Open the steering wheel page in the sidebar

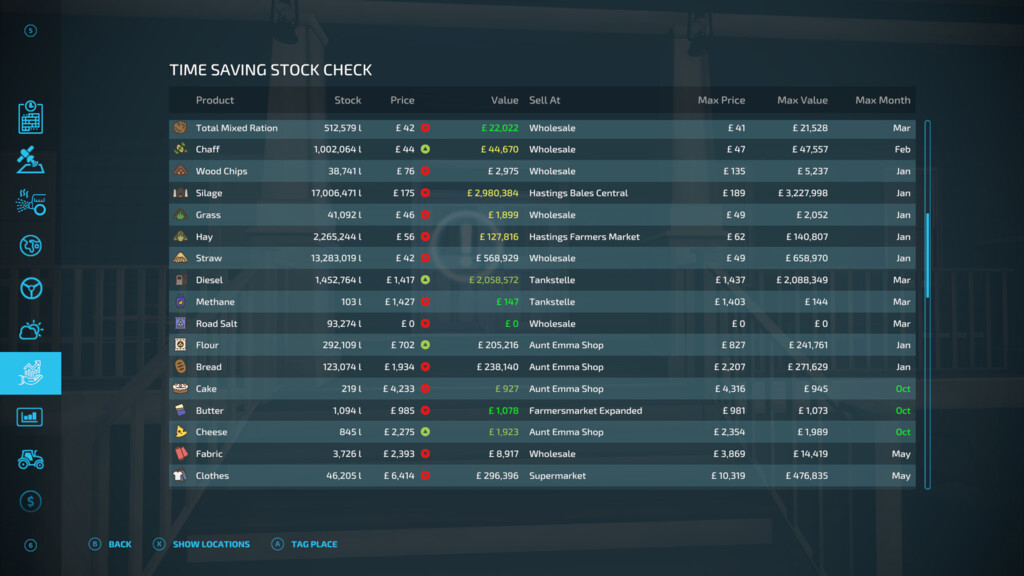31,288
